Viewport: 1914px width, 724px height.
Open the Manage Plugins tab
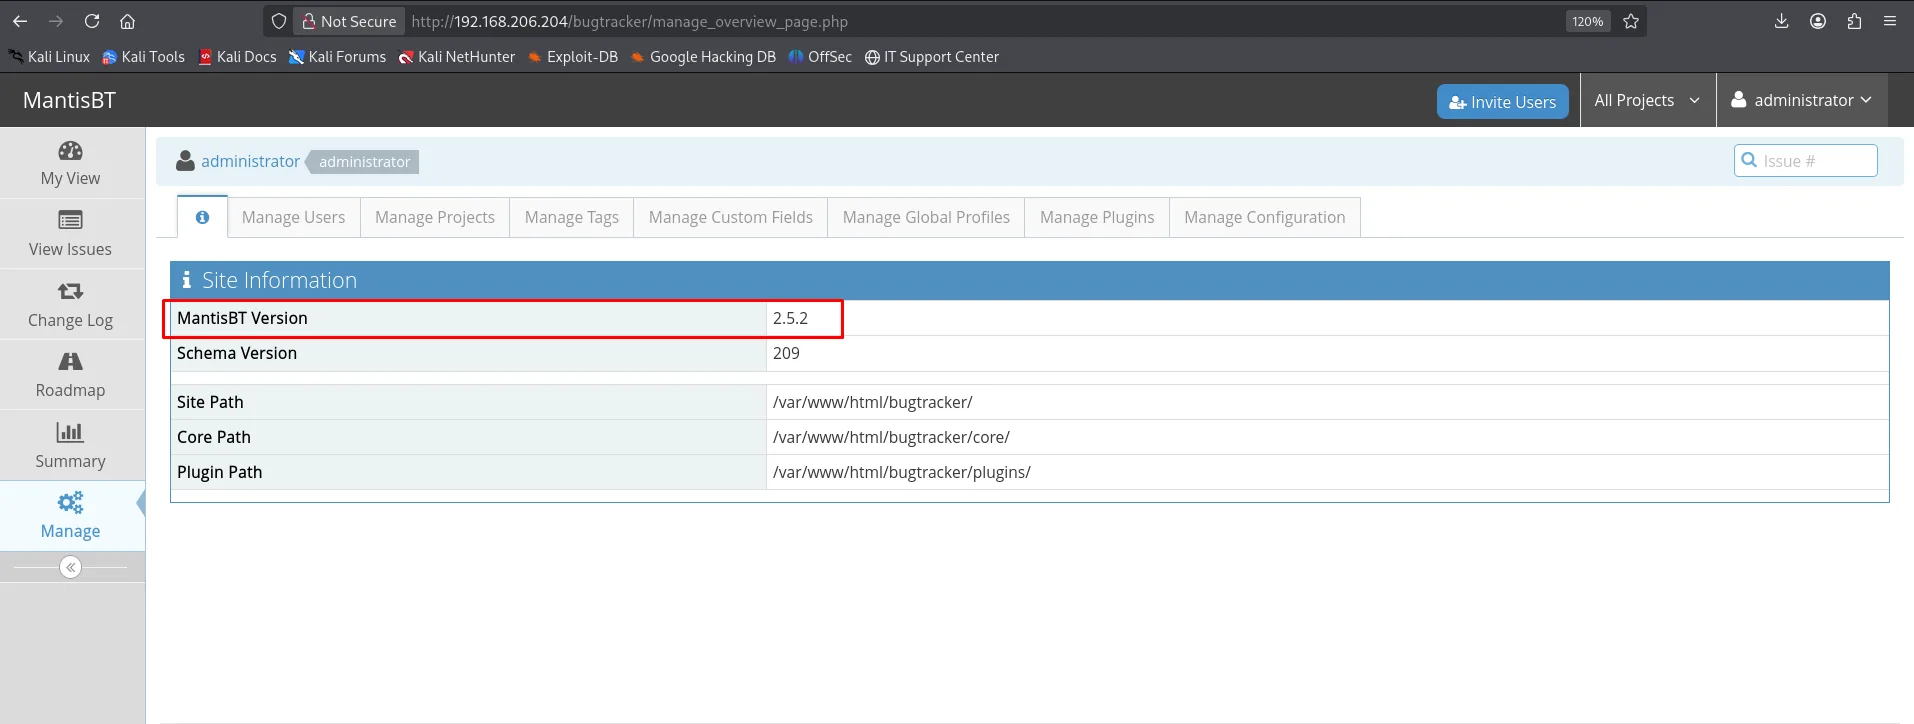[1097, 217]
